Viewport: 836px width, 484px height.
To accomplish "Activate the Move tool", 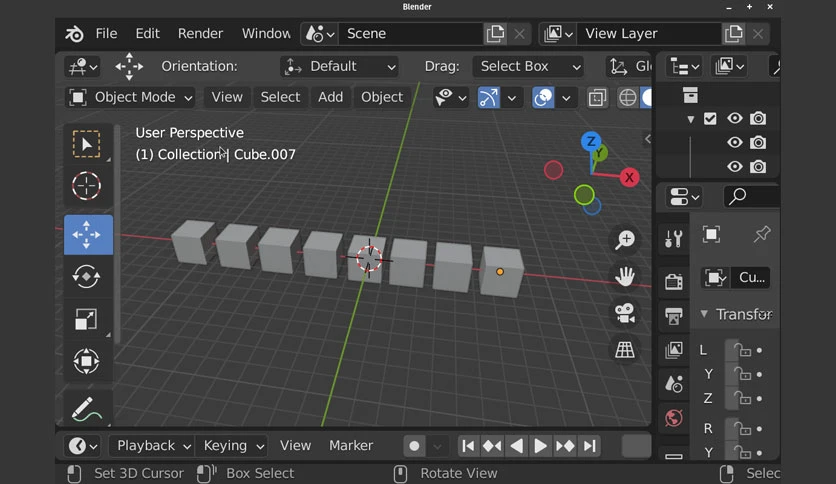I will [88, 235].
